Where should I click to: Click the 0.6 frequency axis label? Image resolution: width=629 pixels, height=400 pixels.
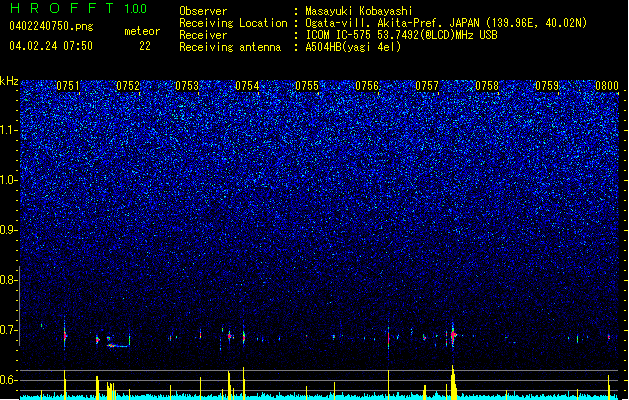coord(9,380)
